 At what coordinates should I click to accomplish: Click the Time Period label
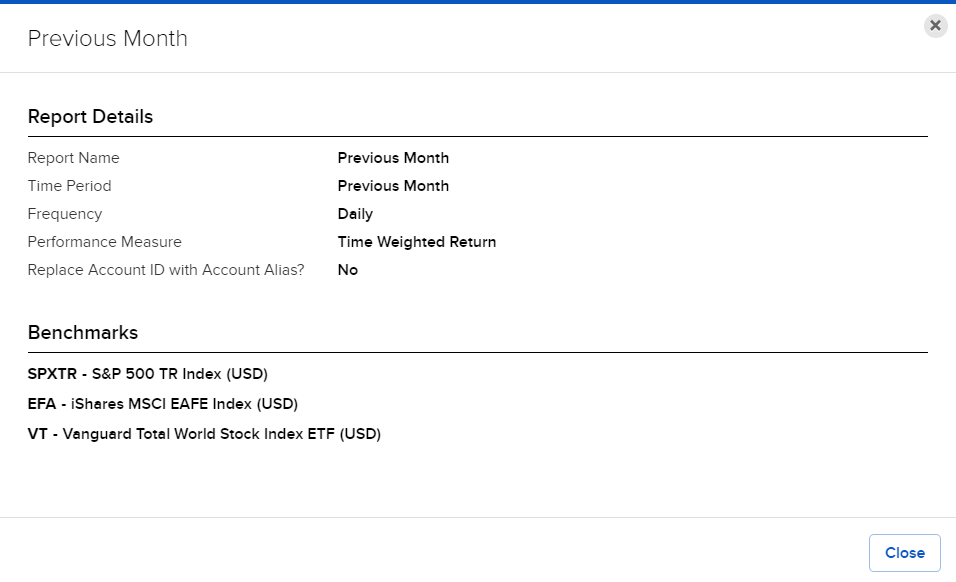[69, 186]
